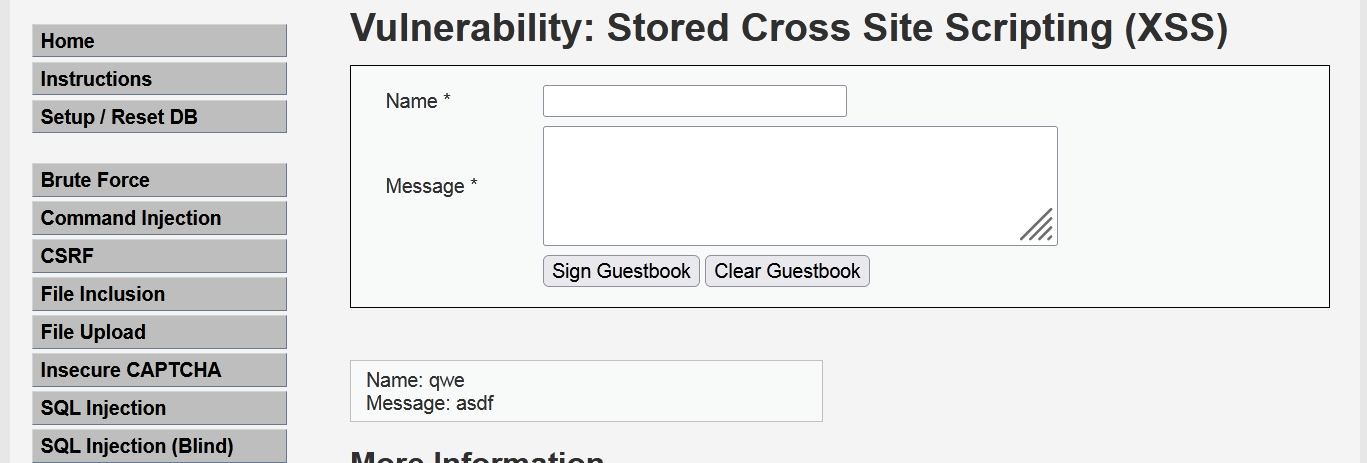Choose File Inclusion from the sidebar
1367x463 pixels.
pyautogui.click(x=159, y=294)
